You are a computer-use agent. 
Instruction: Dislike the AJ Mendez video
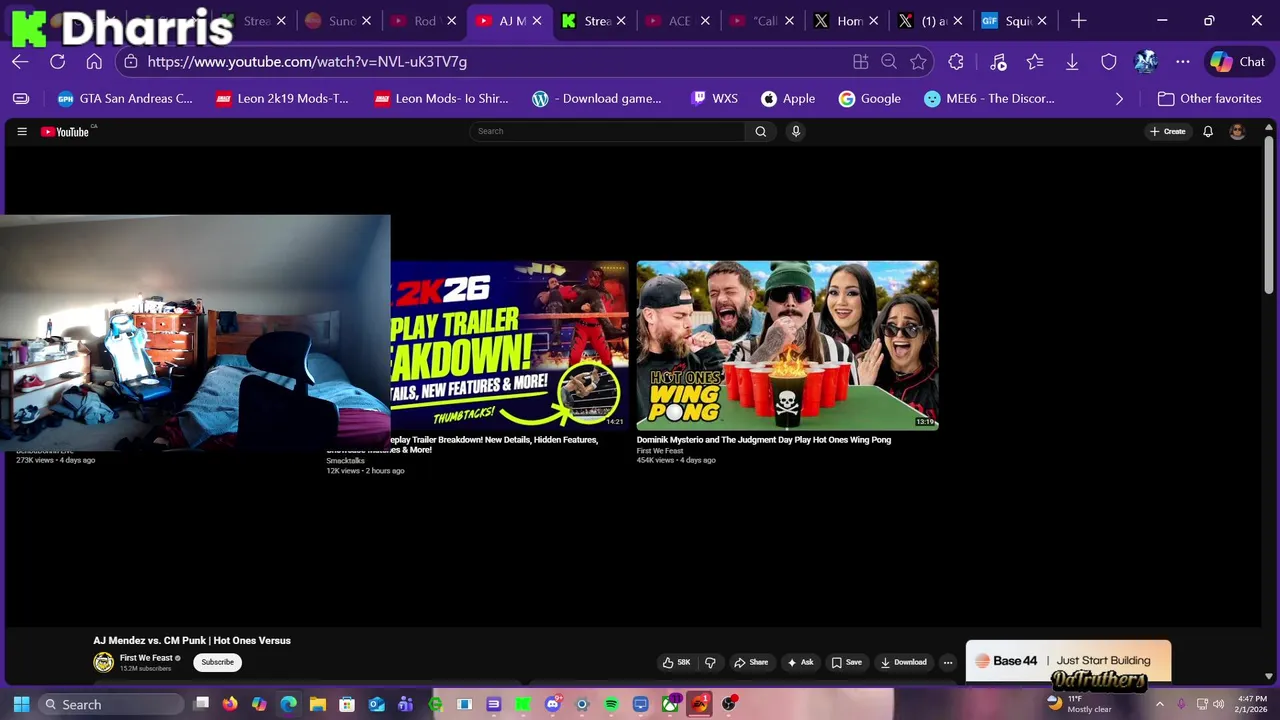[x=710, y=662]
